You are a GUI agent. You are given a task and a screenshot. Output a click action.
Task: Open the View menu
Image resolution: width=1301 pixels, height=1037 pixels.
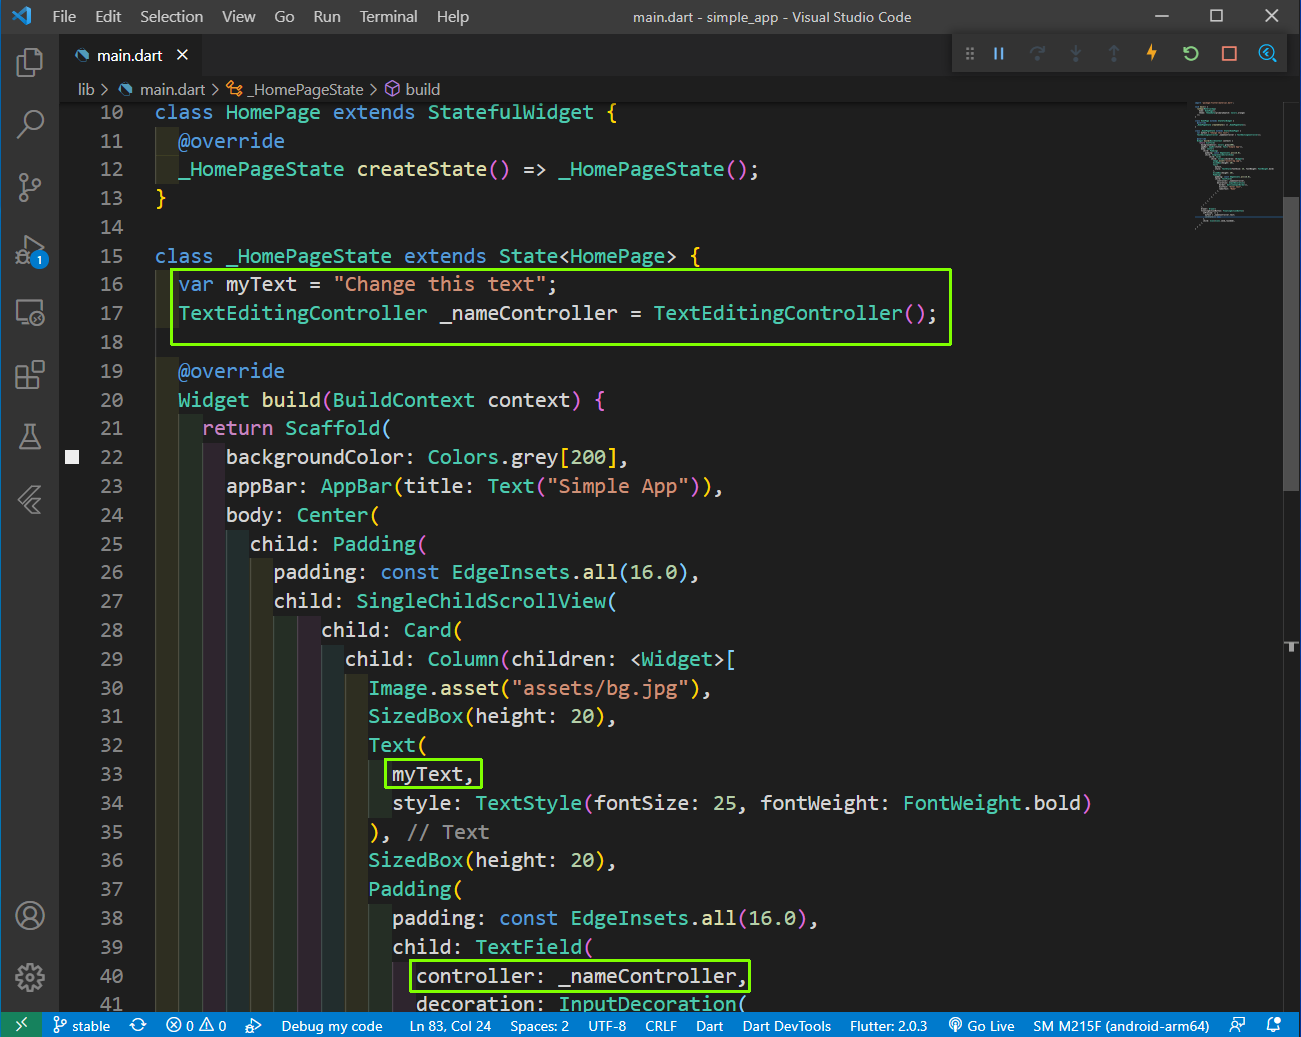(x=238, y=17)
